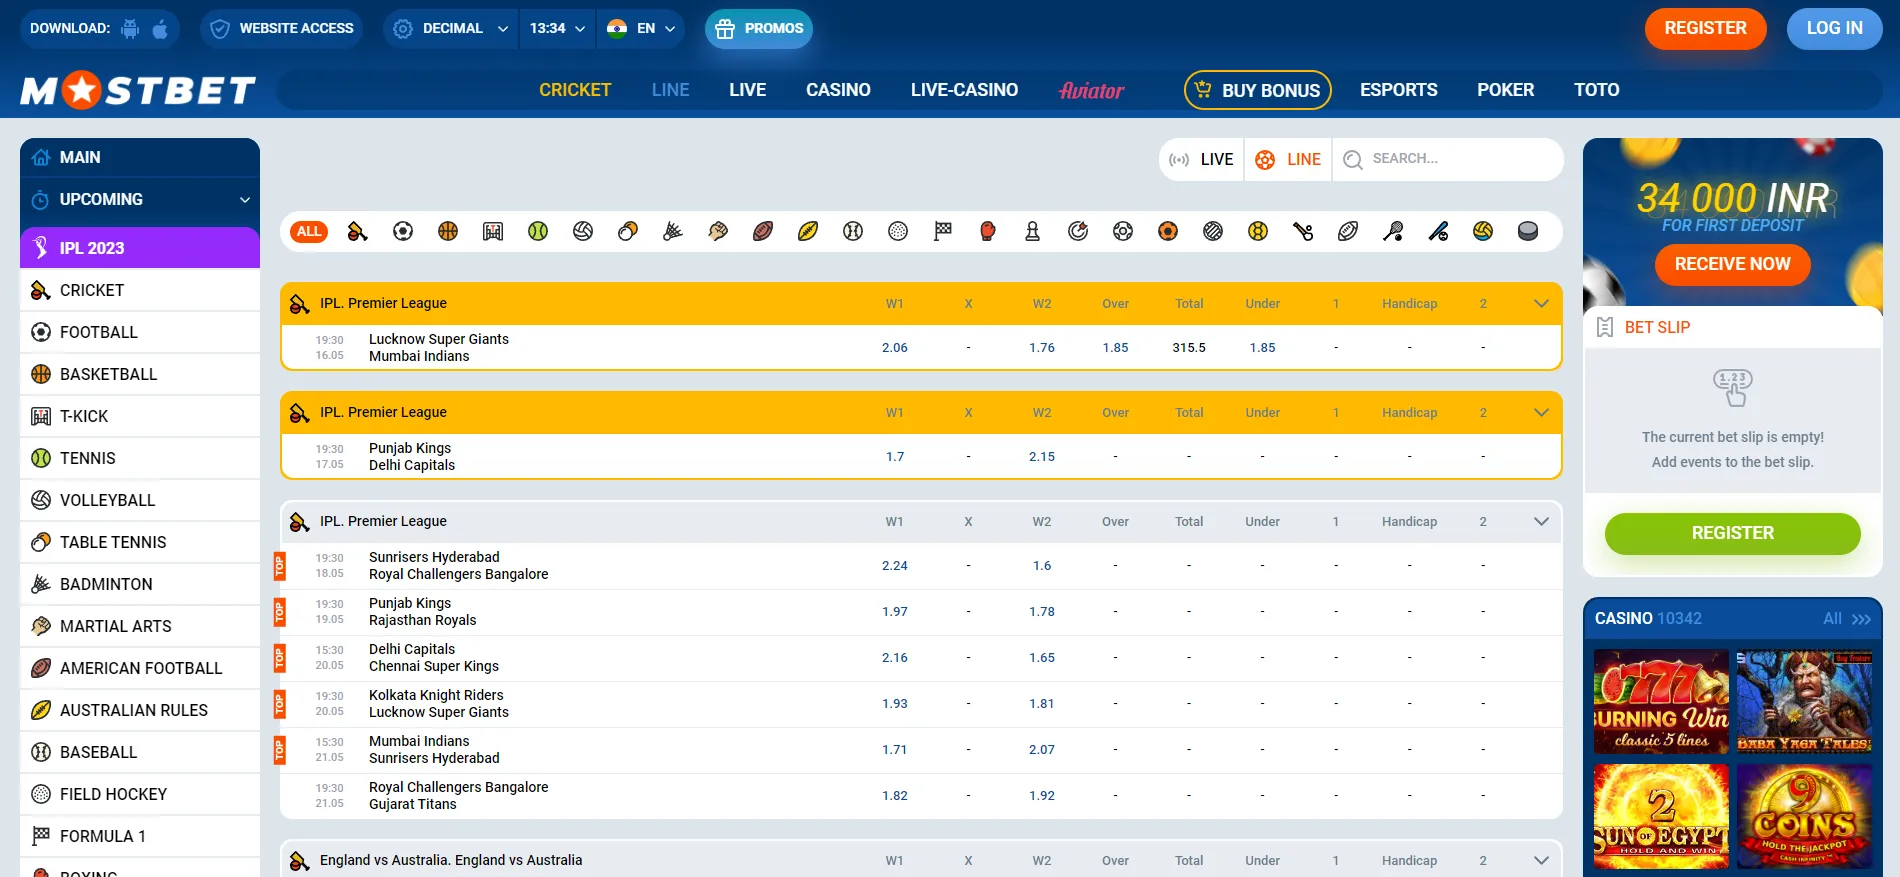The width and height of the screenshot is (1900, 877).
Task: Select the blue-and-yellow beach volleyball icon
Action: (1483, 231)
